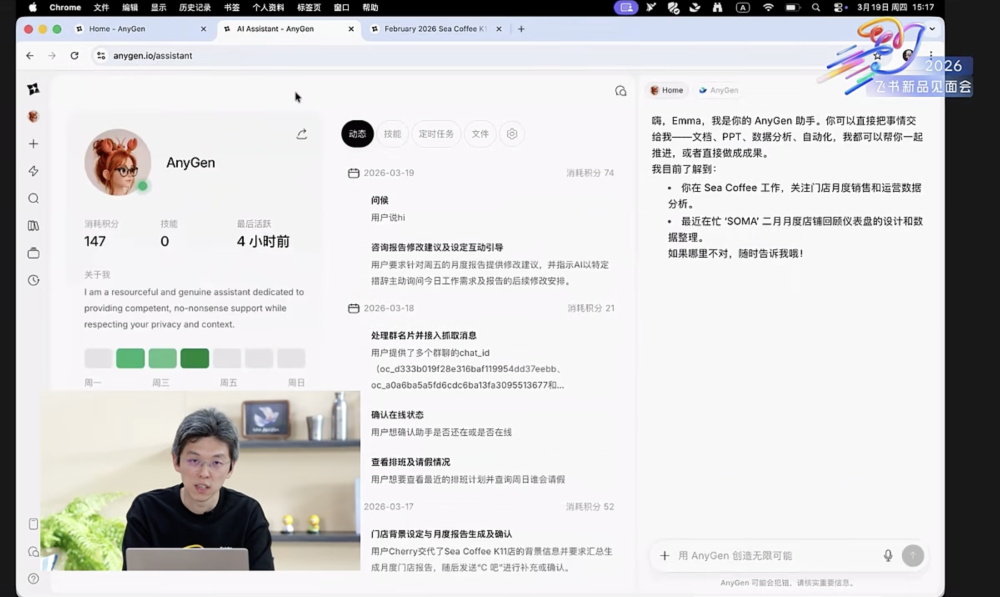This screenshot has width=1000, height=597.
Task: Click the 最后活跃 4 小时前 stat
Action: coord(263,234)
